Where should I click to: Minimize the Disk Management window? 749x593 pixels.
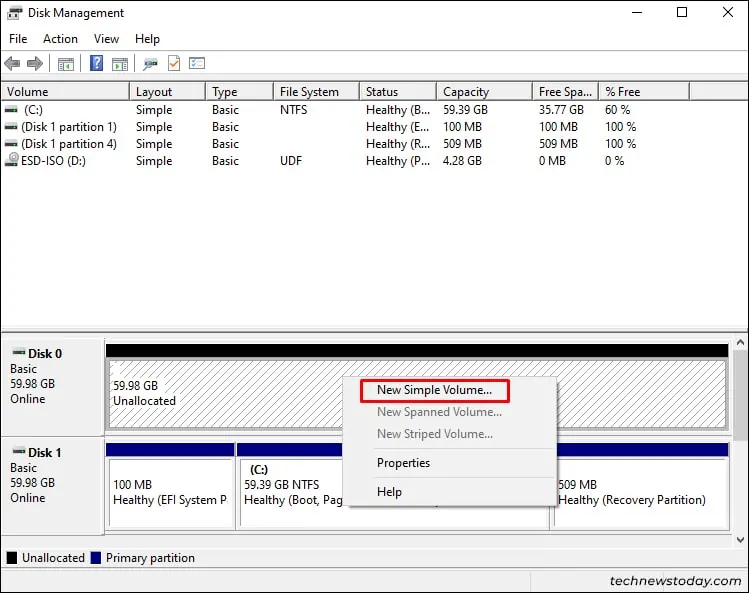tap(637, 12)
